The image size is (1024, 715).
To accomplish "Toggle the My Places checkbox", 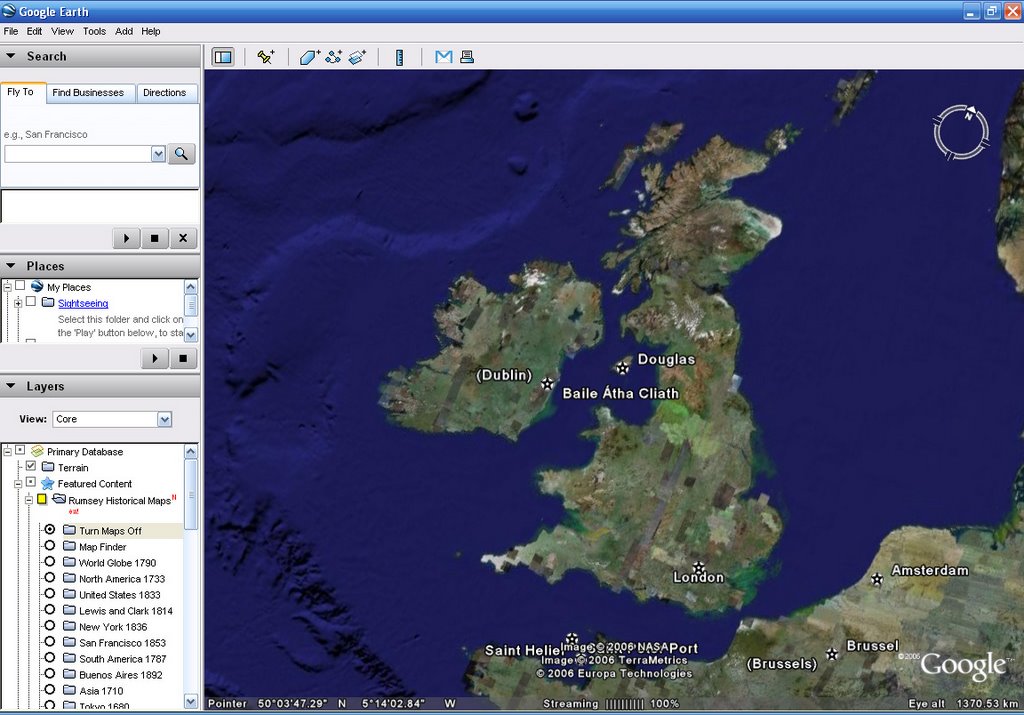I will pyautogui.click(x=20, y=286).
